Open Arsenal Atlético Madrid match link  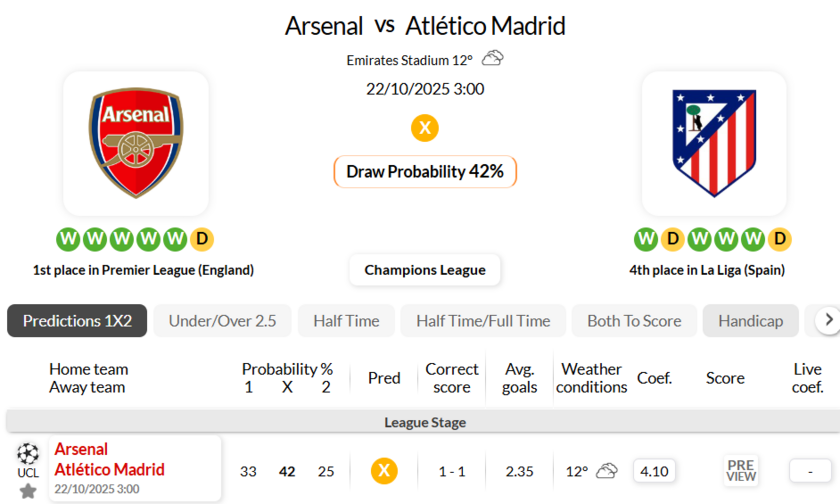(x=109, y=460)
